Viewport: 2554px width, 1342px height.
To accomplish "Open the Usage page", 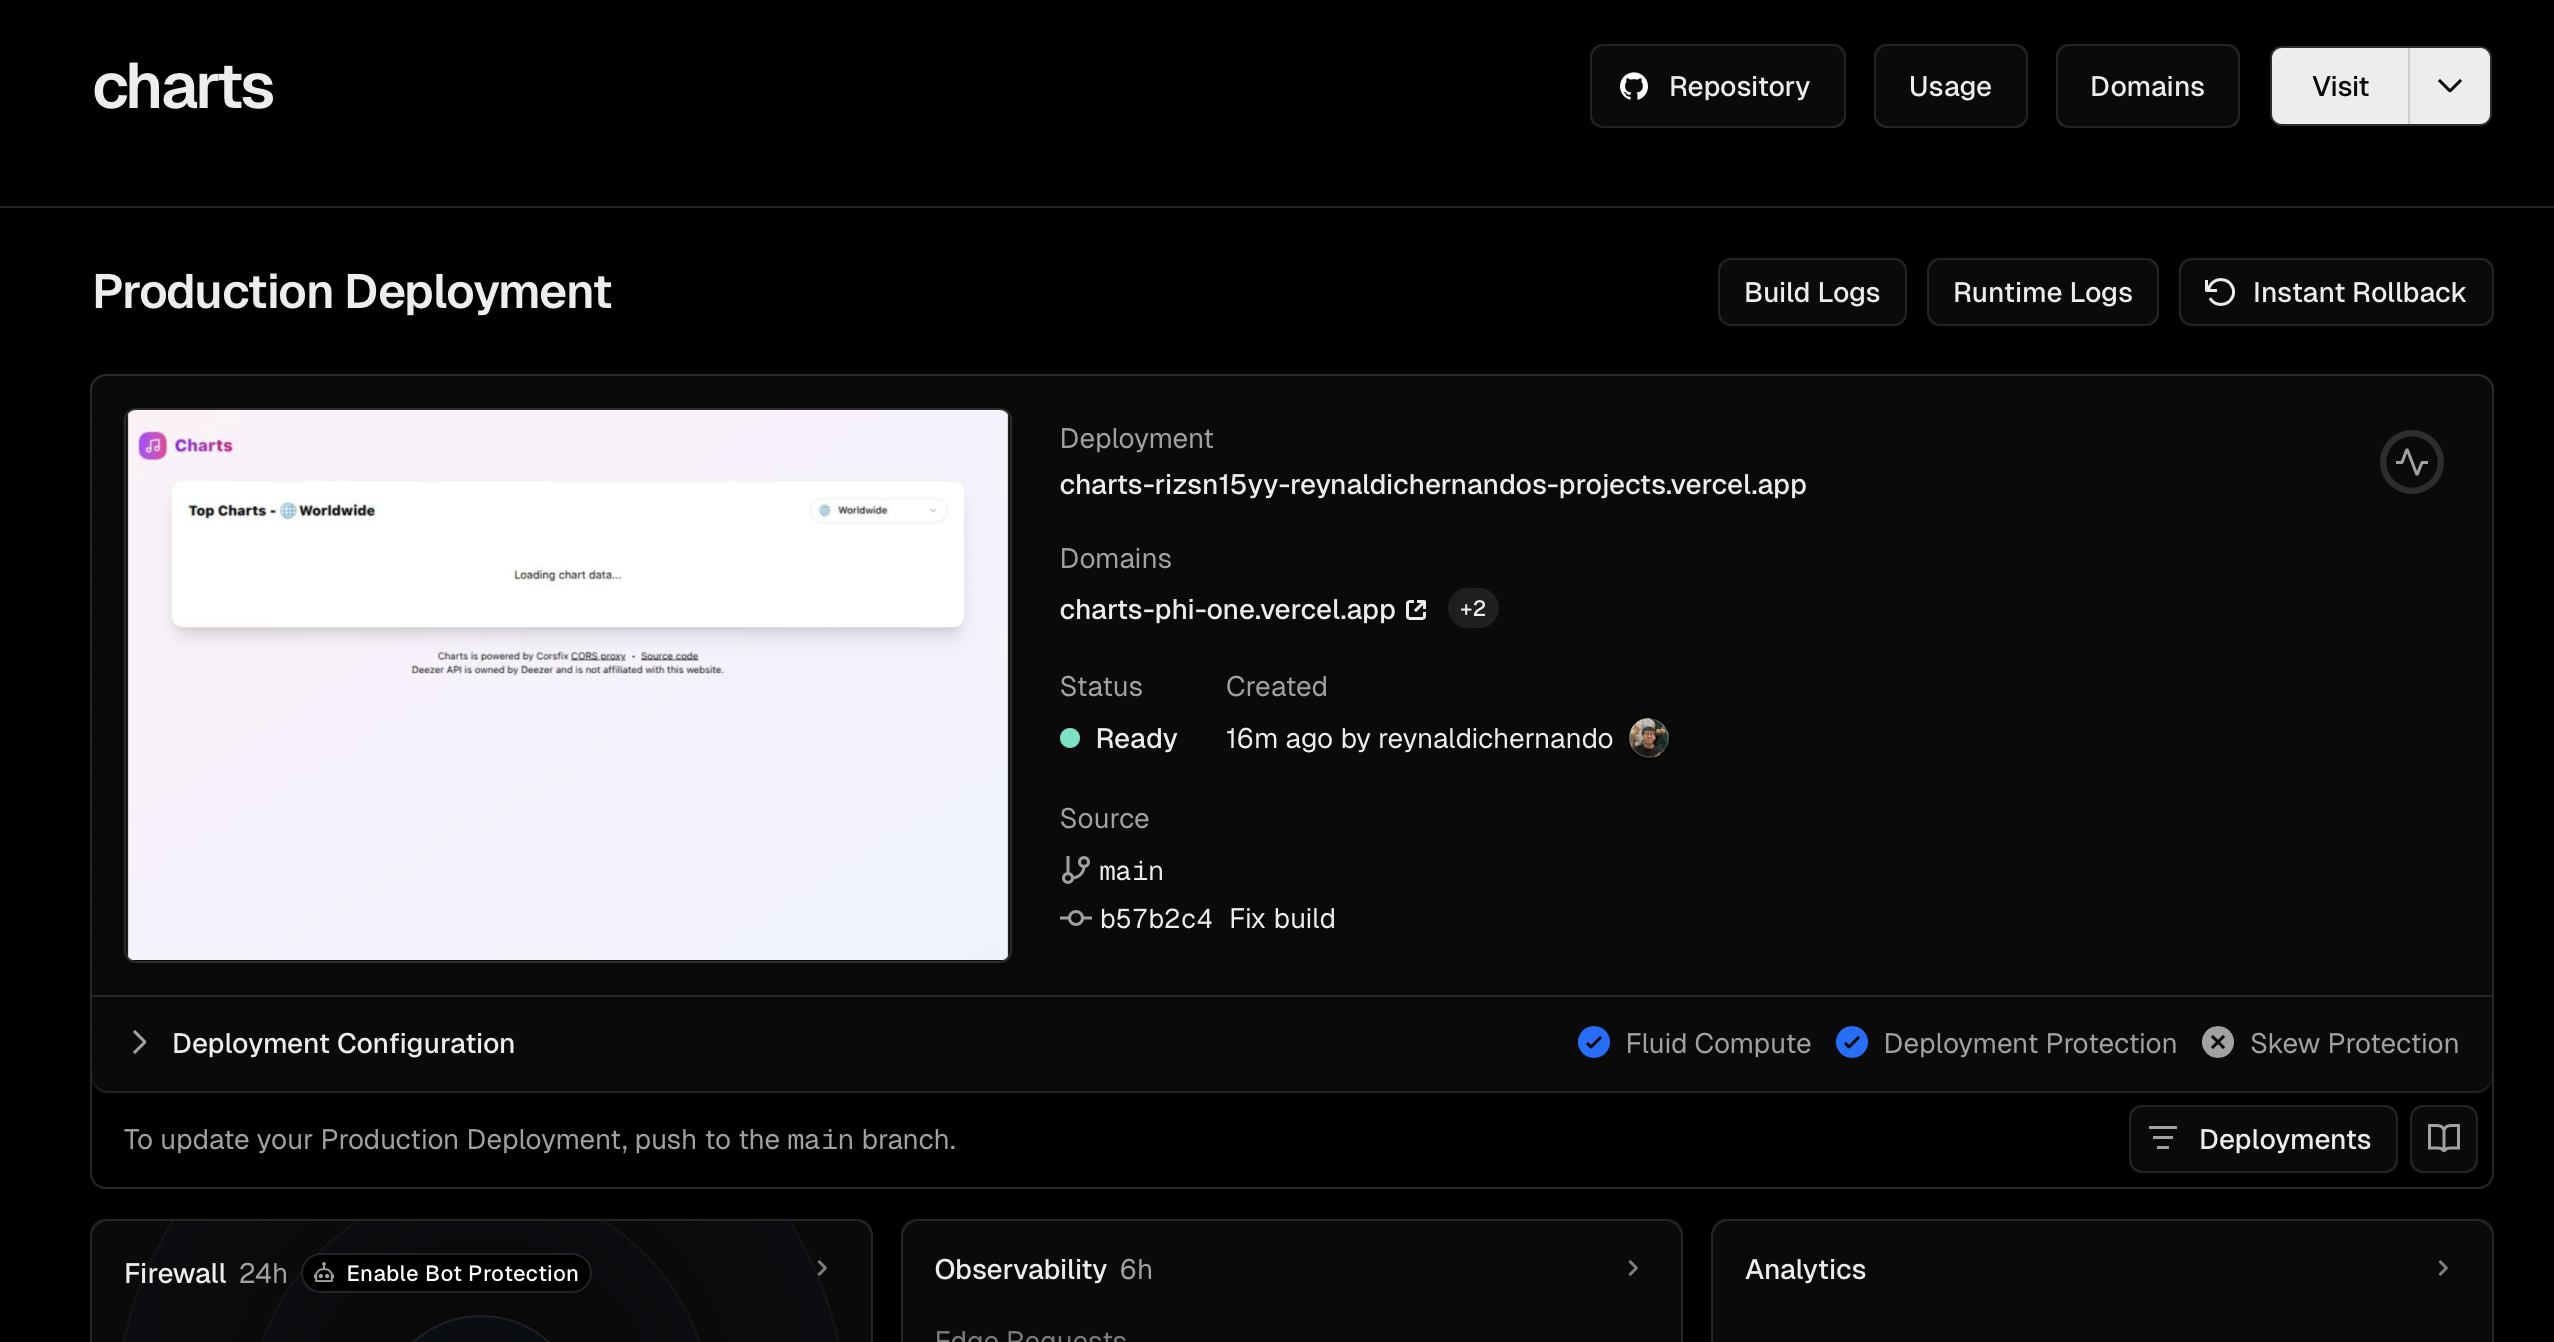I will (x=1950, y=86).
